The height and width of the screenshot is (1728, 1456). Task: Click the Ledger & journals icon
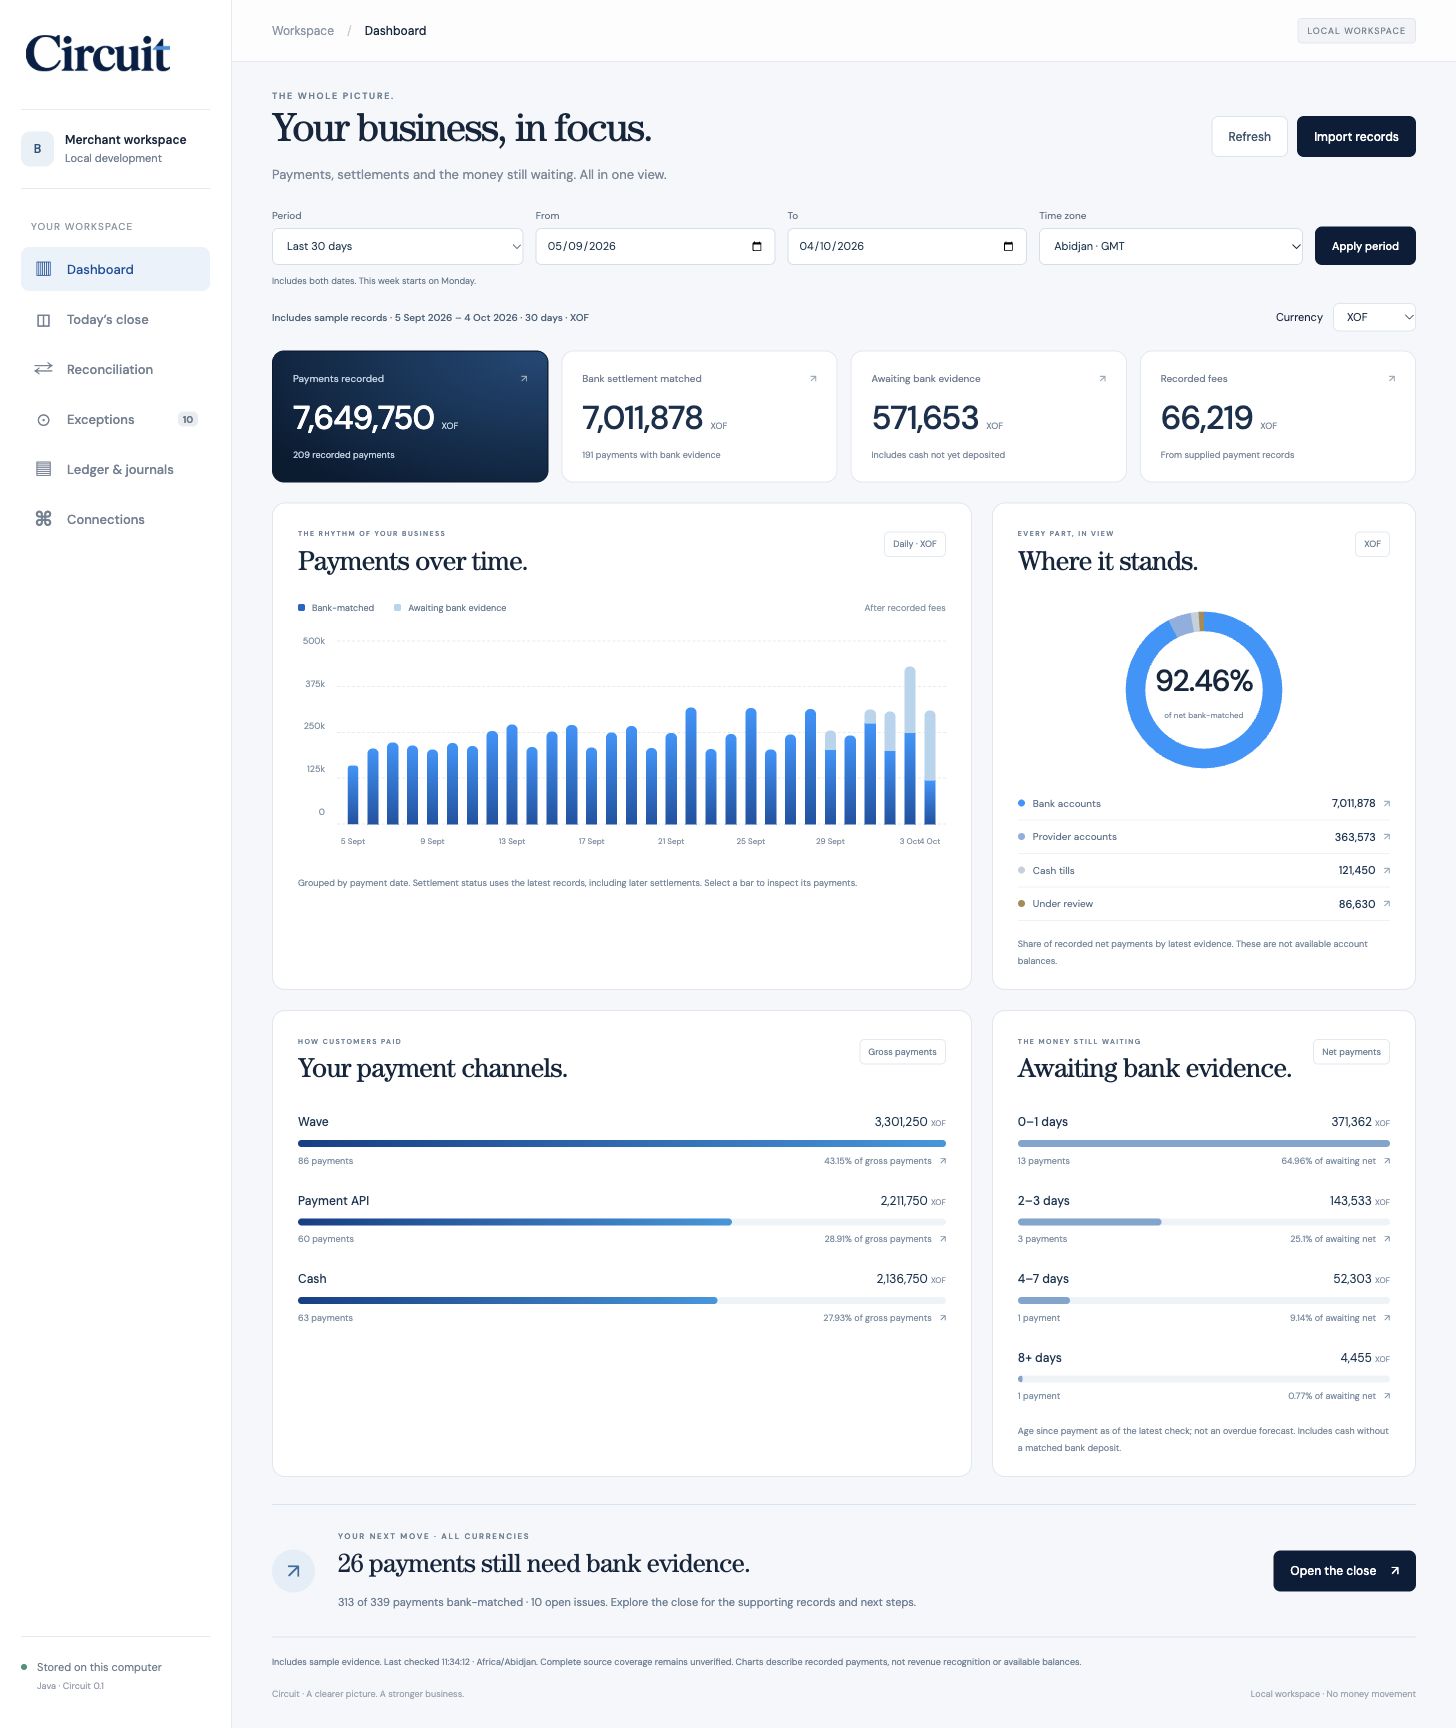pos(43,469)
